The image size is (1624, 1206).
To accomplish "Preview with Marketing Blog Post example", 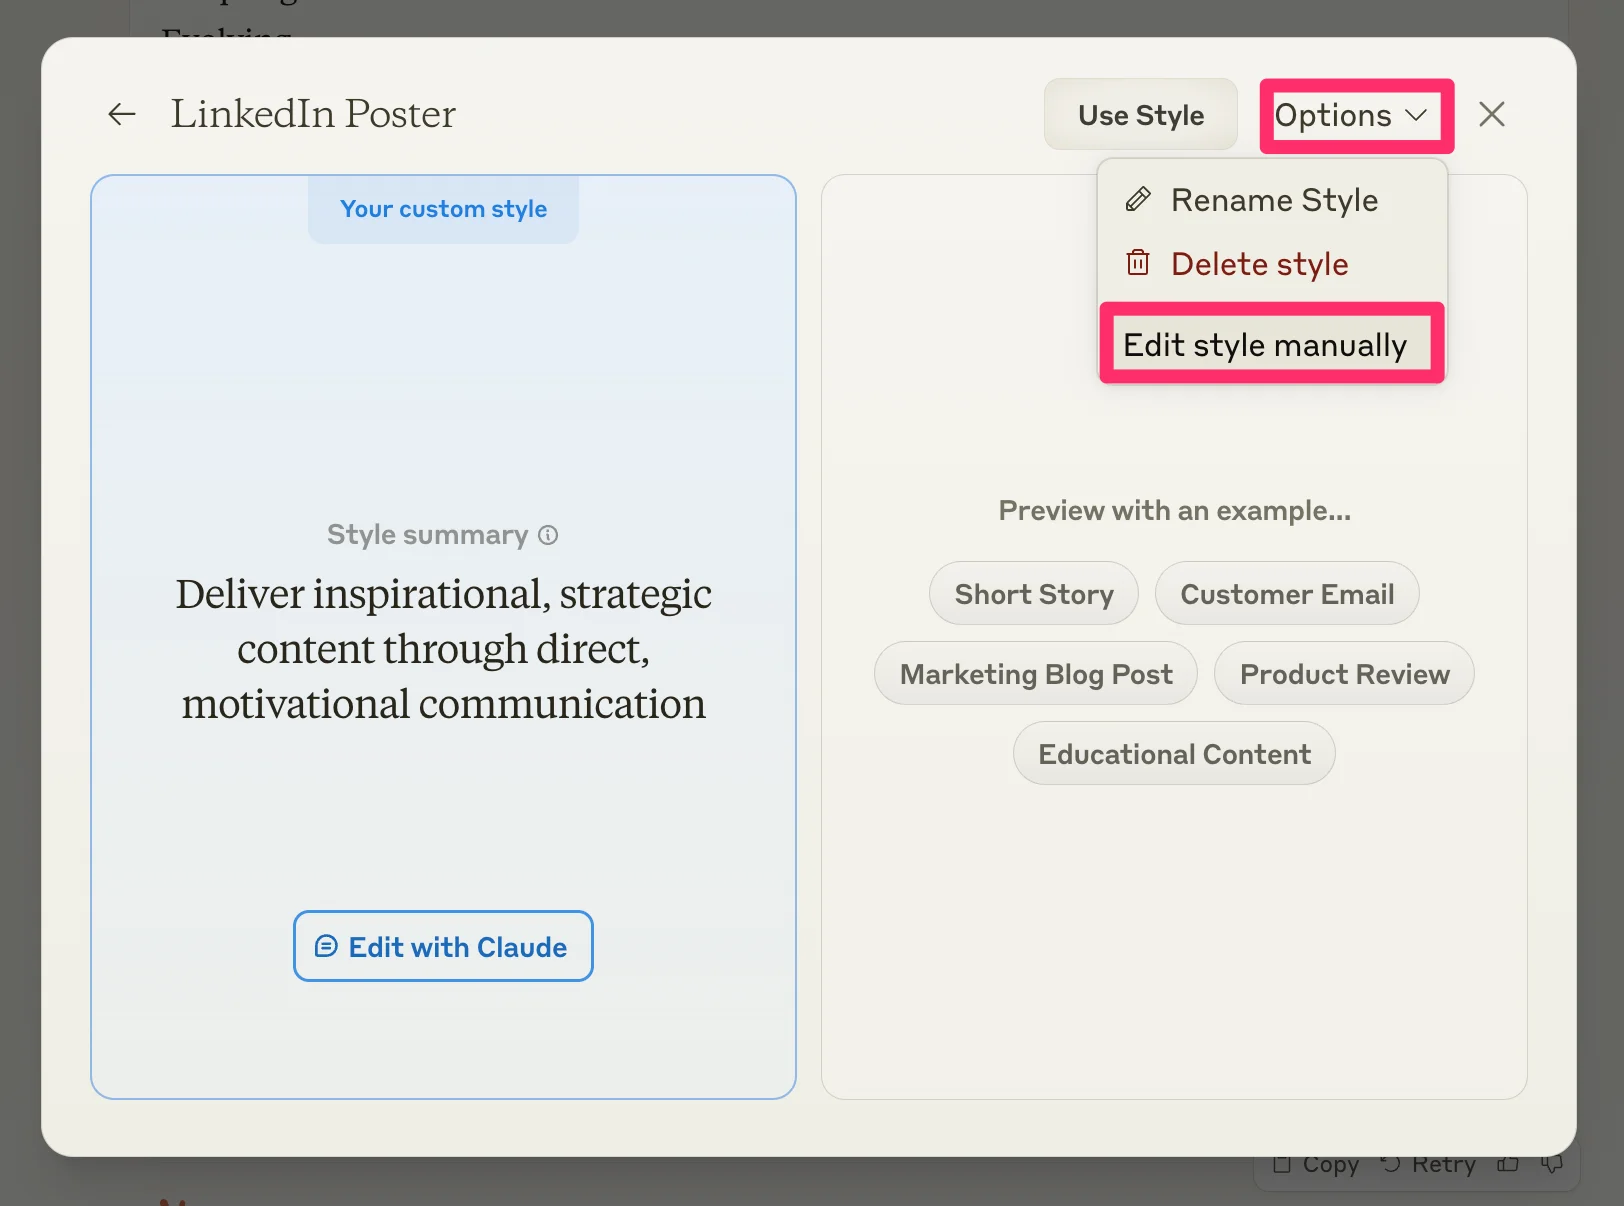I will pyautogui.click(x=1036, y=674).
